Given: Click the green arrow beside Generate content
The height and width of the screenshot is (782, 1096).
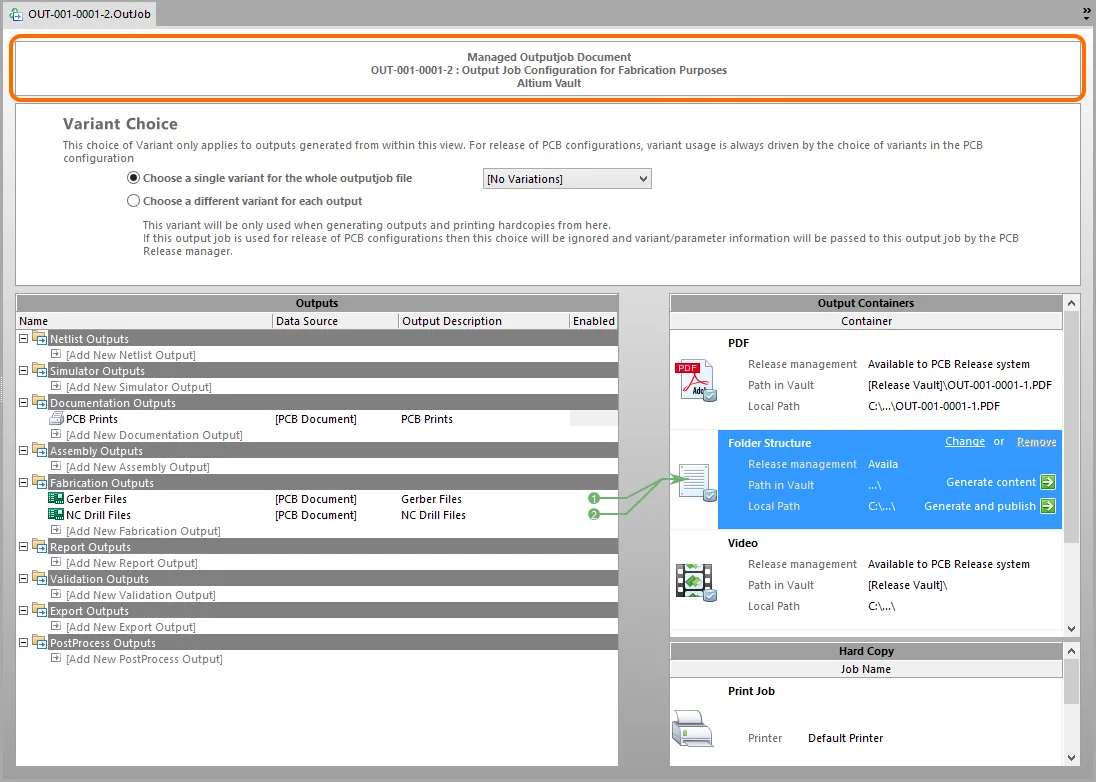Looking at the screenshot, I should [1048, 482].
